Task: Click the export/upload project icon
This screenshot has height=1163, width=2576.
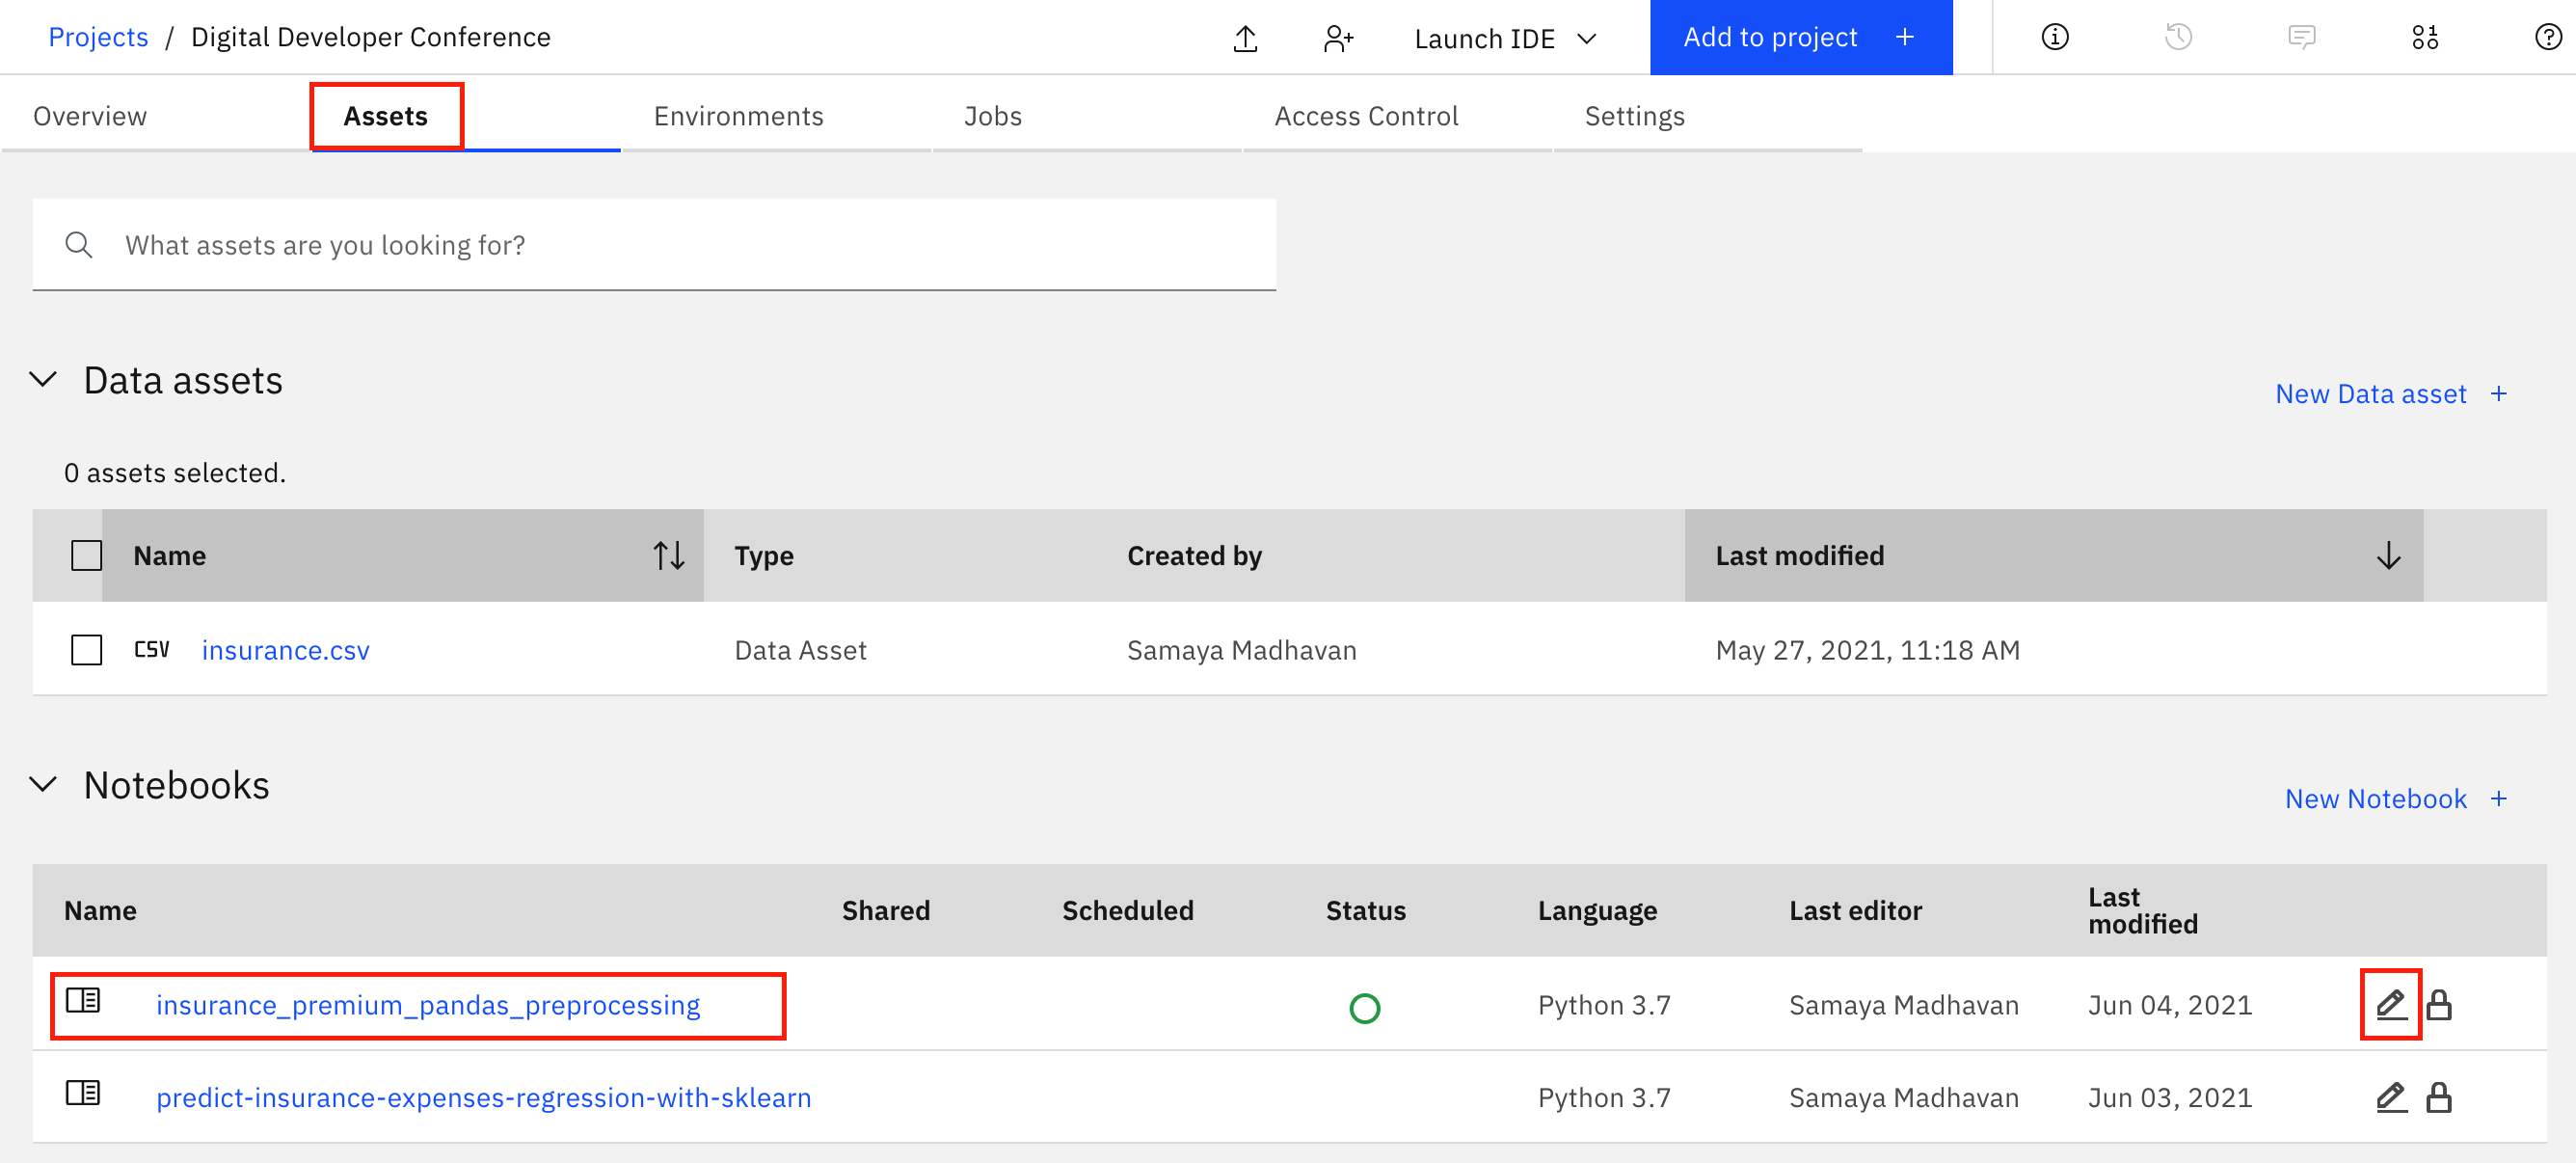Action: tap(1245, 38)
